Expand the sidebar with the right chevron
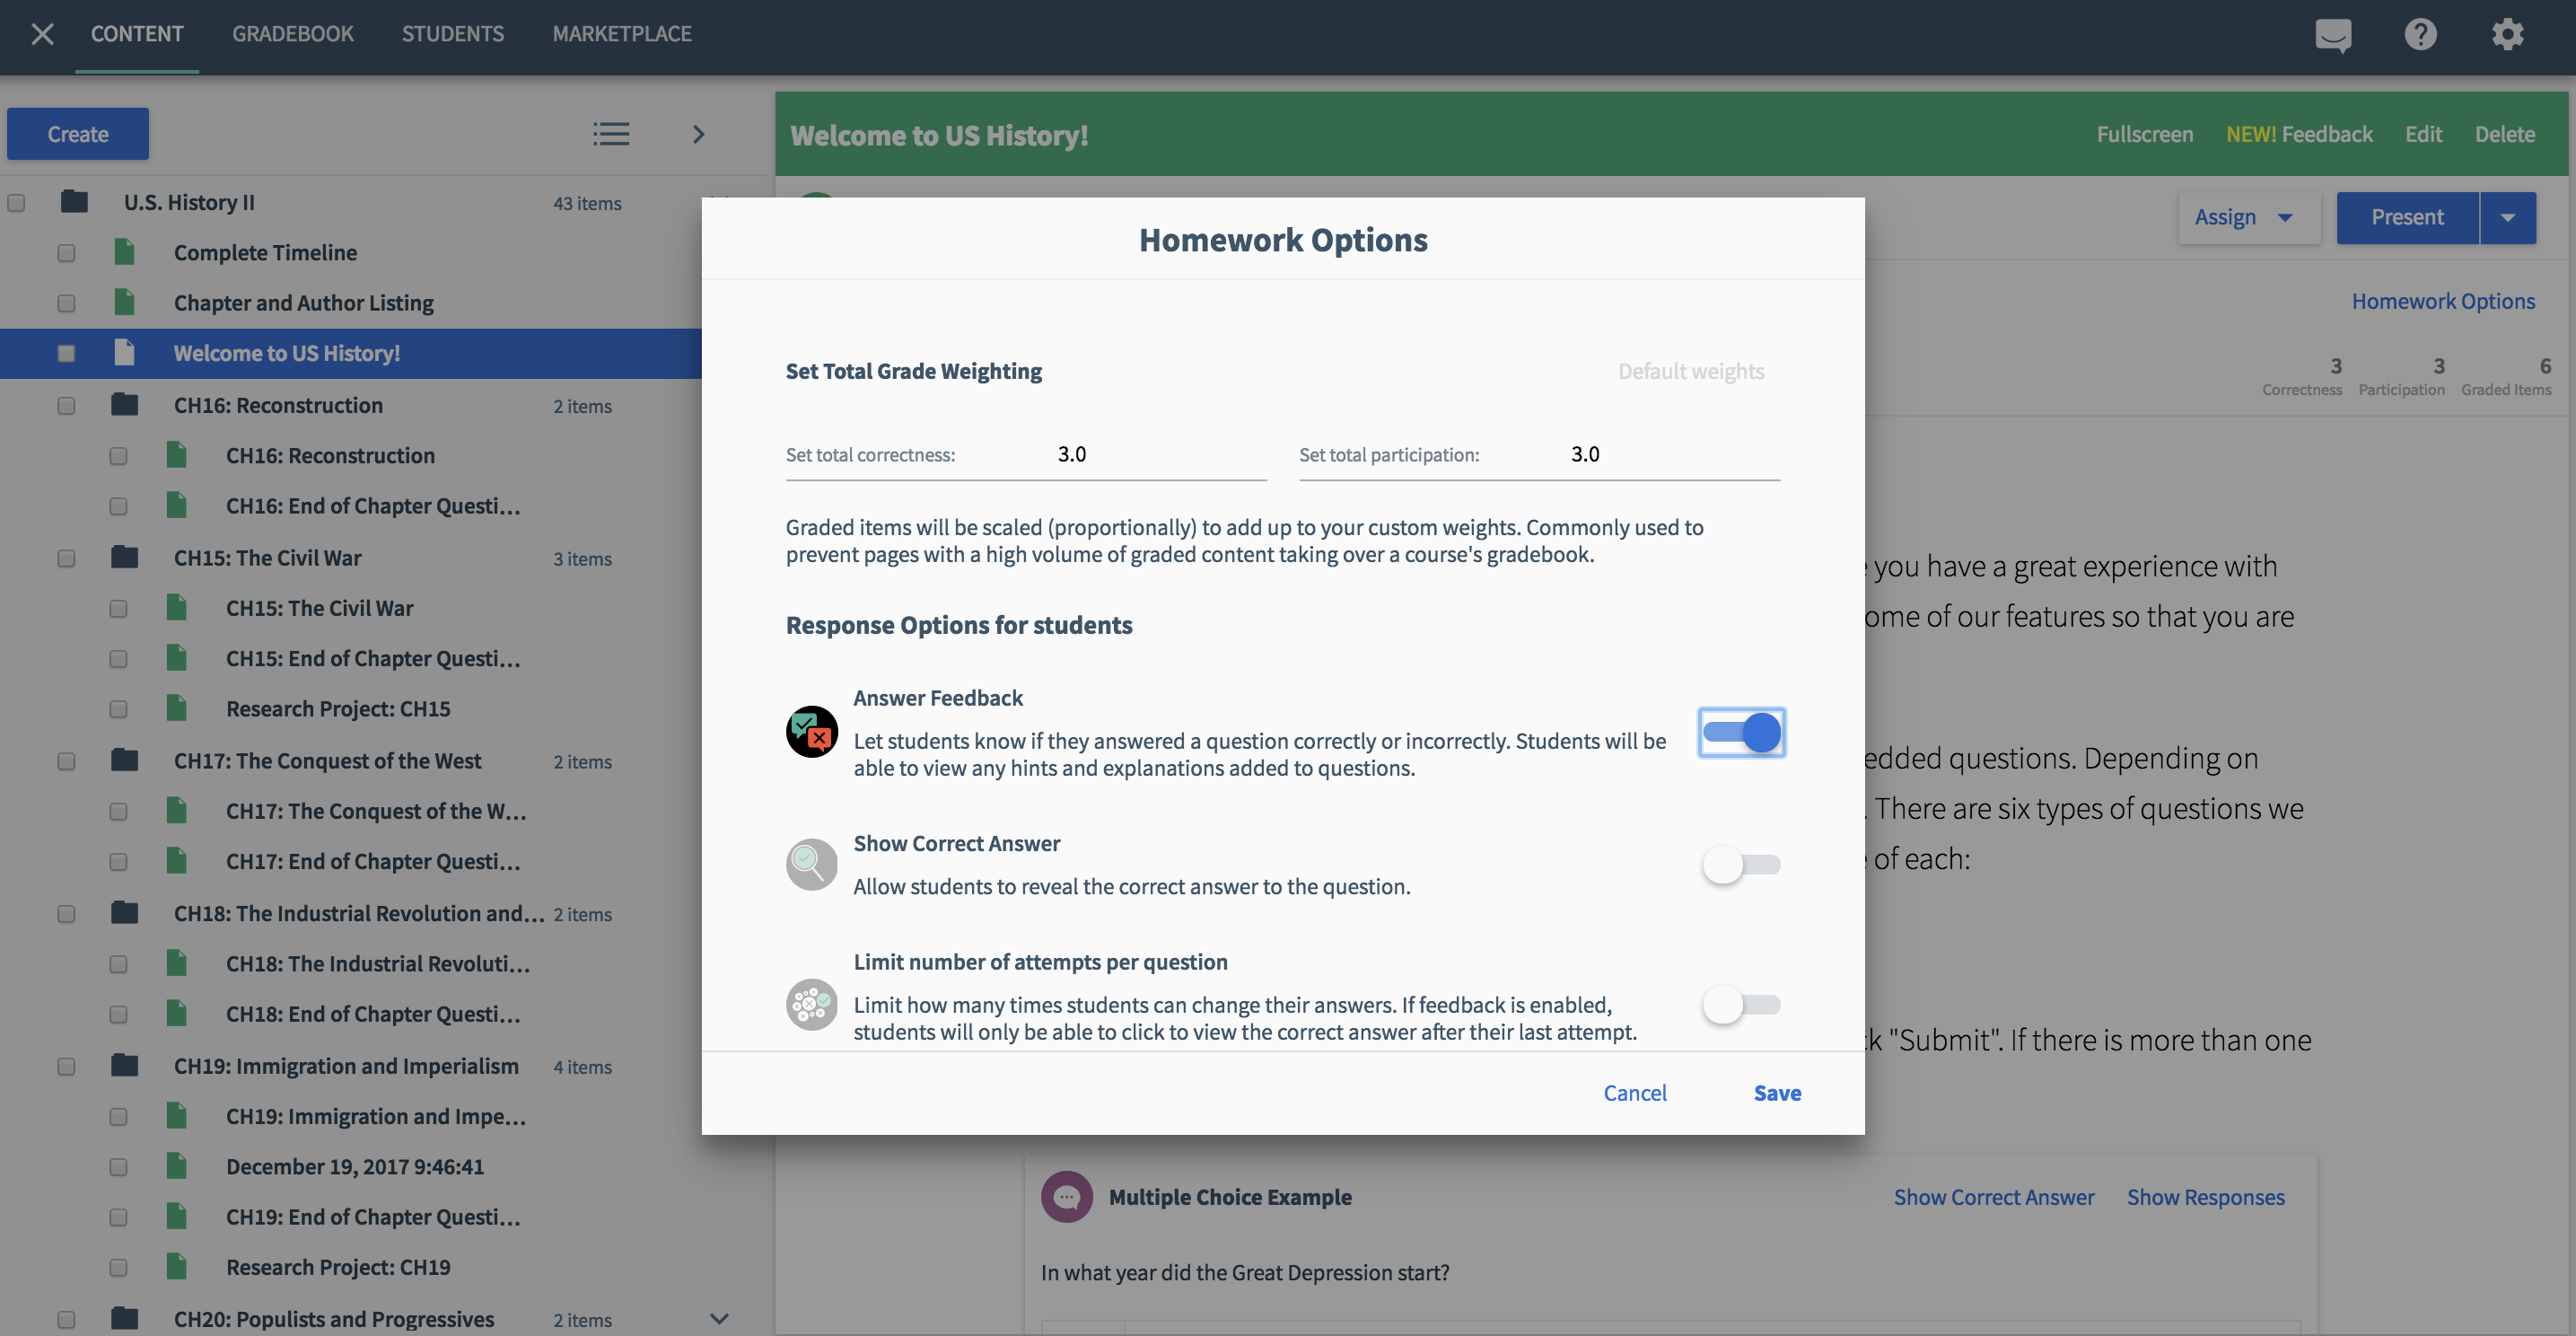The image size is (2576, 1336). click(698, 134)
